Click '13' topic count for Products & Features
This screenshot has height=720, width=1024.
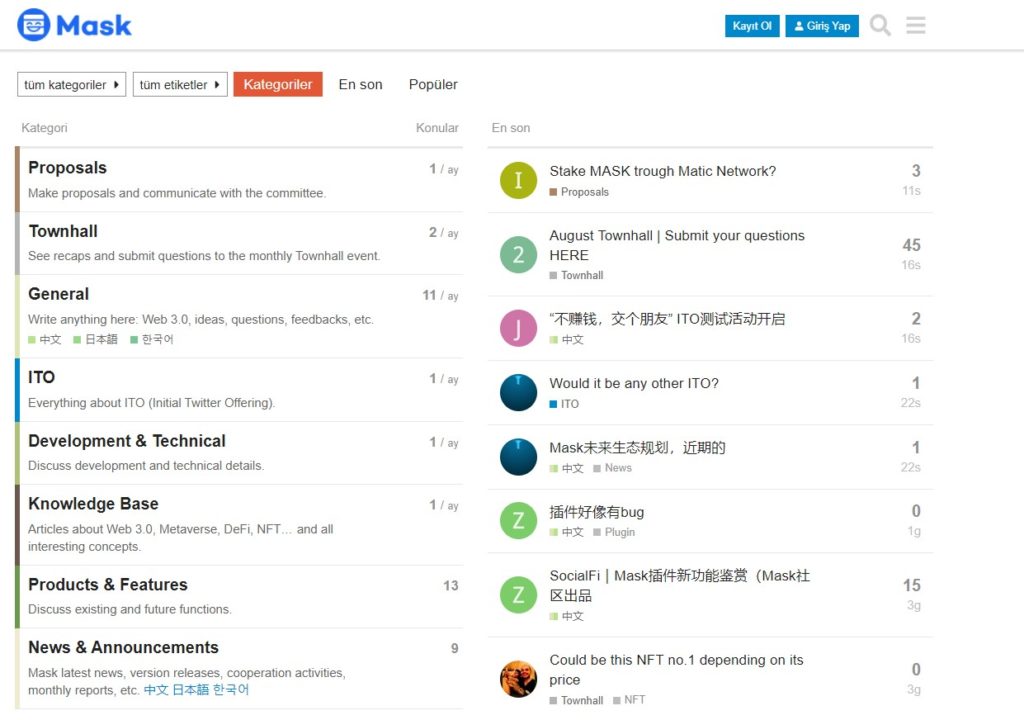451,586
